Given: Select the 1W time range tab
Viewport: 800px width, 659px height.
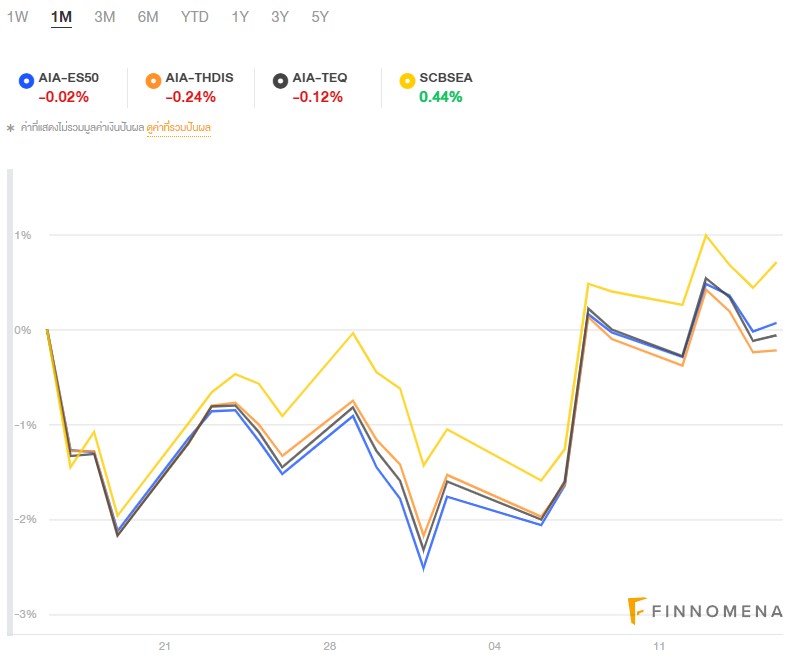Looking at the screenshot, I should tap(17, 17).
